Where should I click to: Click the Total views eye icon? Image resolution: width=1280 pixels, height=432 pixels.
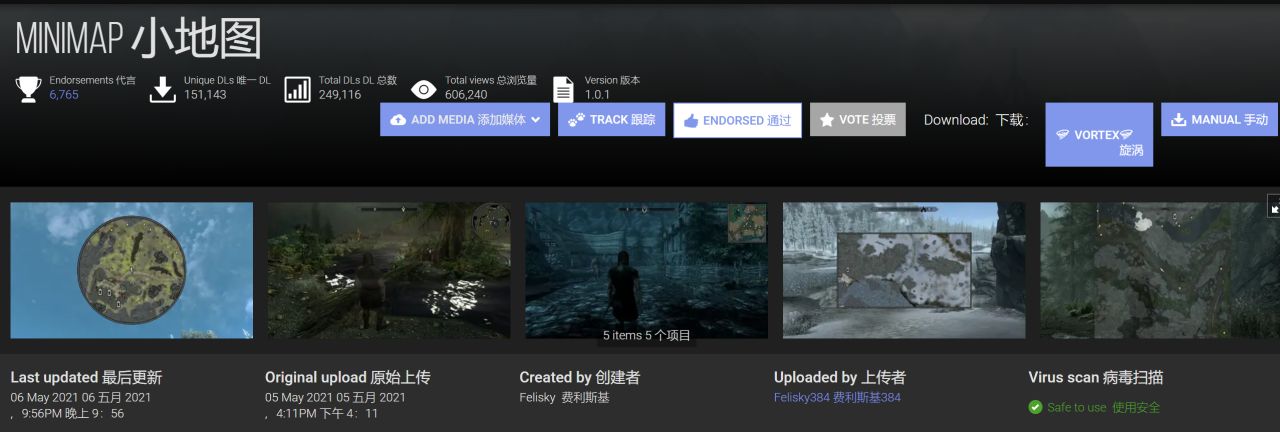424,90
